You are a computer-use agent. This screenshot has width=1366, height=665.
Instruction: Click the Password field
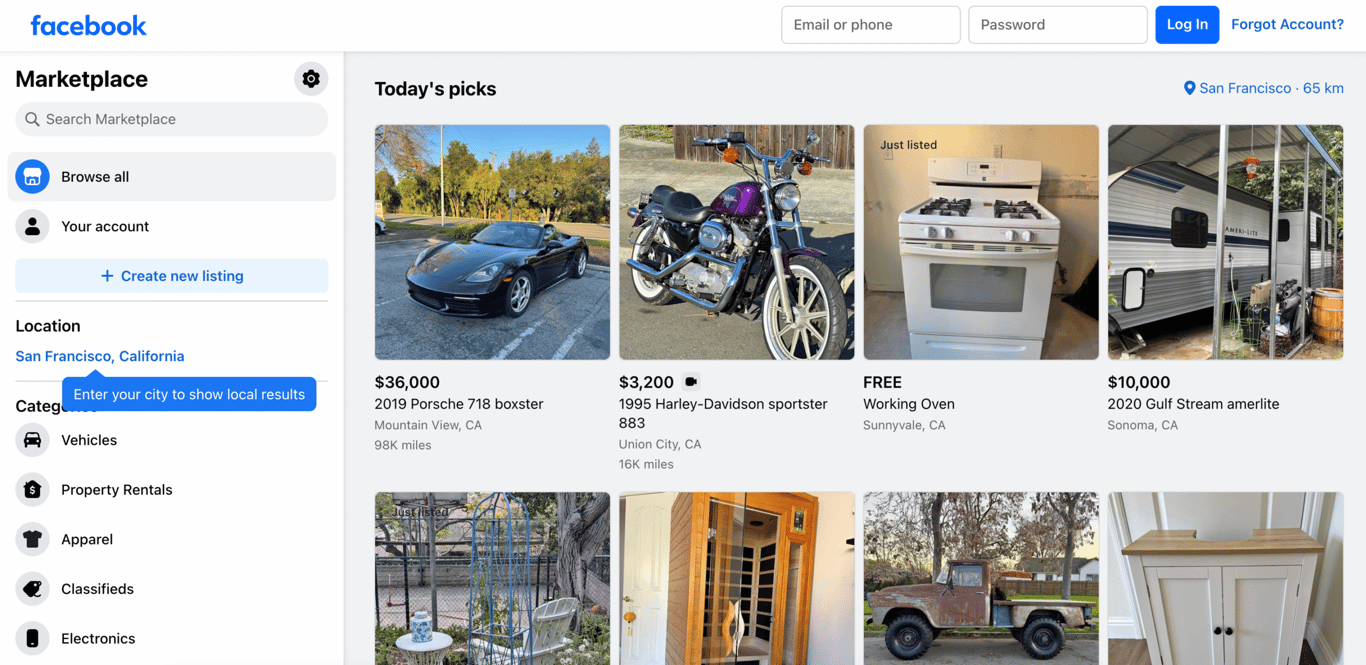(1057, 24)
